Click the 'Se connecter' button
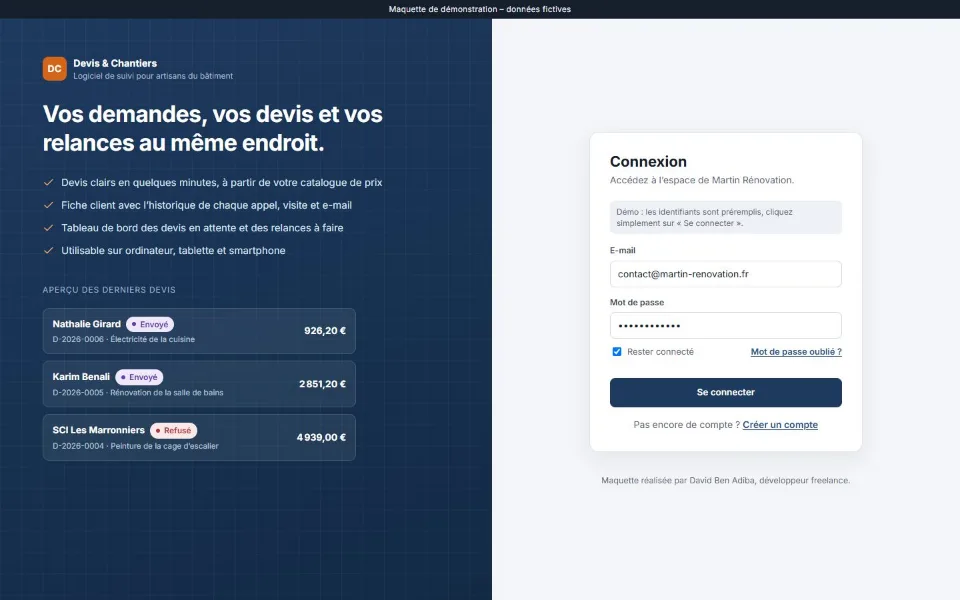Image resolution: width=960 pixels, height=600 pixels. [726, 392]
